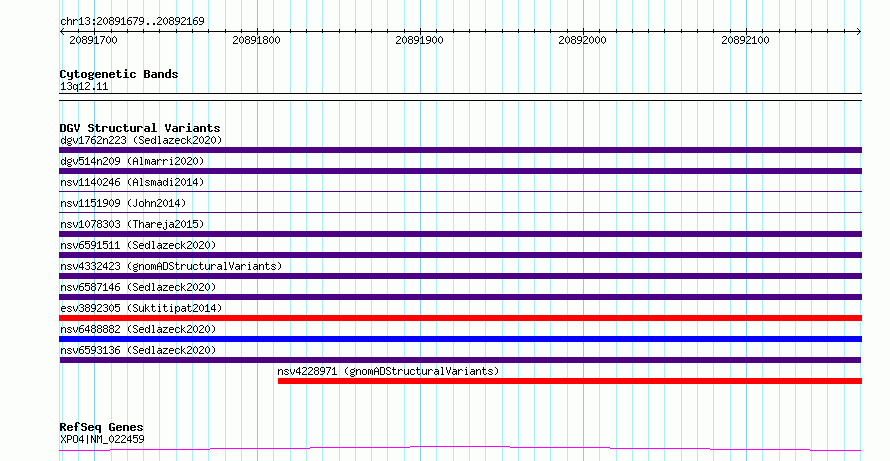Click the thin line feature under nsv1151909

(460, 213)
